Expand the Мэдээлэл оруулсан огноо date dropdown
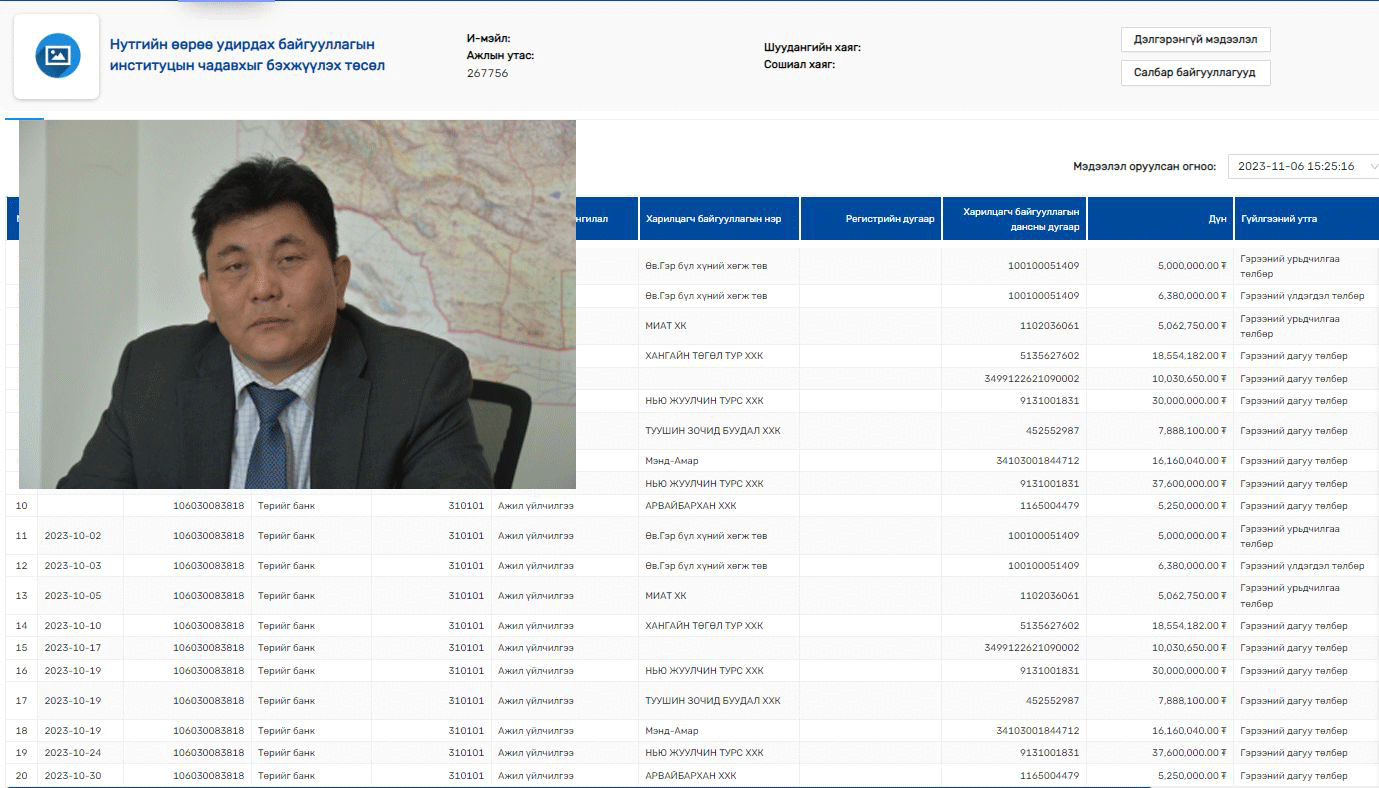Screen dimensions: 1379x788 click(1302, 166)
